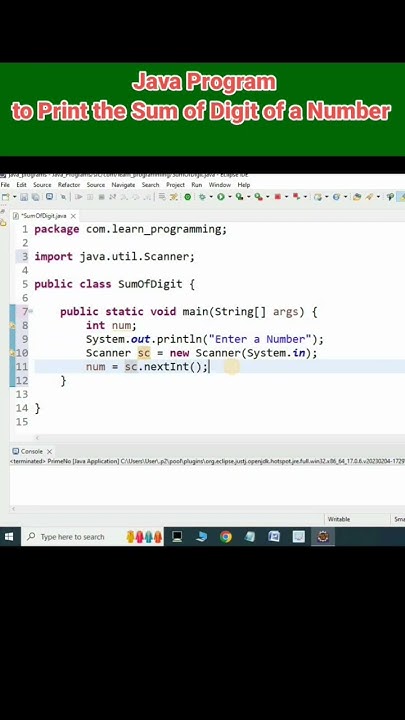Open the Refactor menu

[69, 185]
